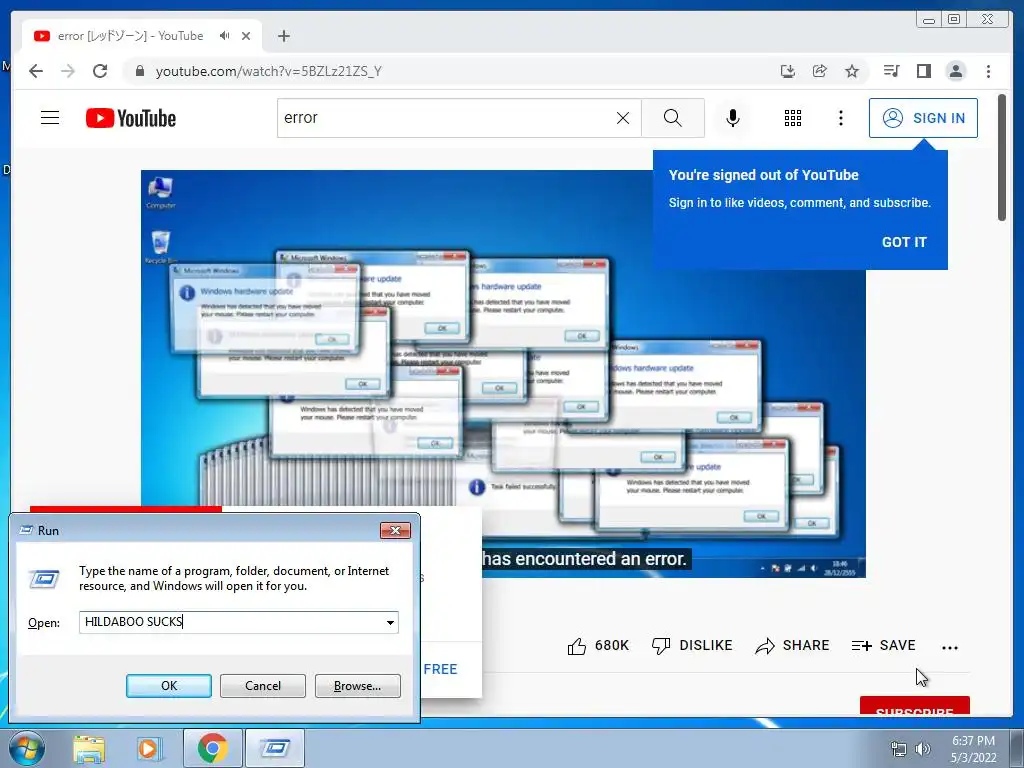The image size is (1024, 768).
Task: Click the FREE link behind the Run dialog
Action: [440, 669]
